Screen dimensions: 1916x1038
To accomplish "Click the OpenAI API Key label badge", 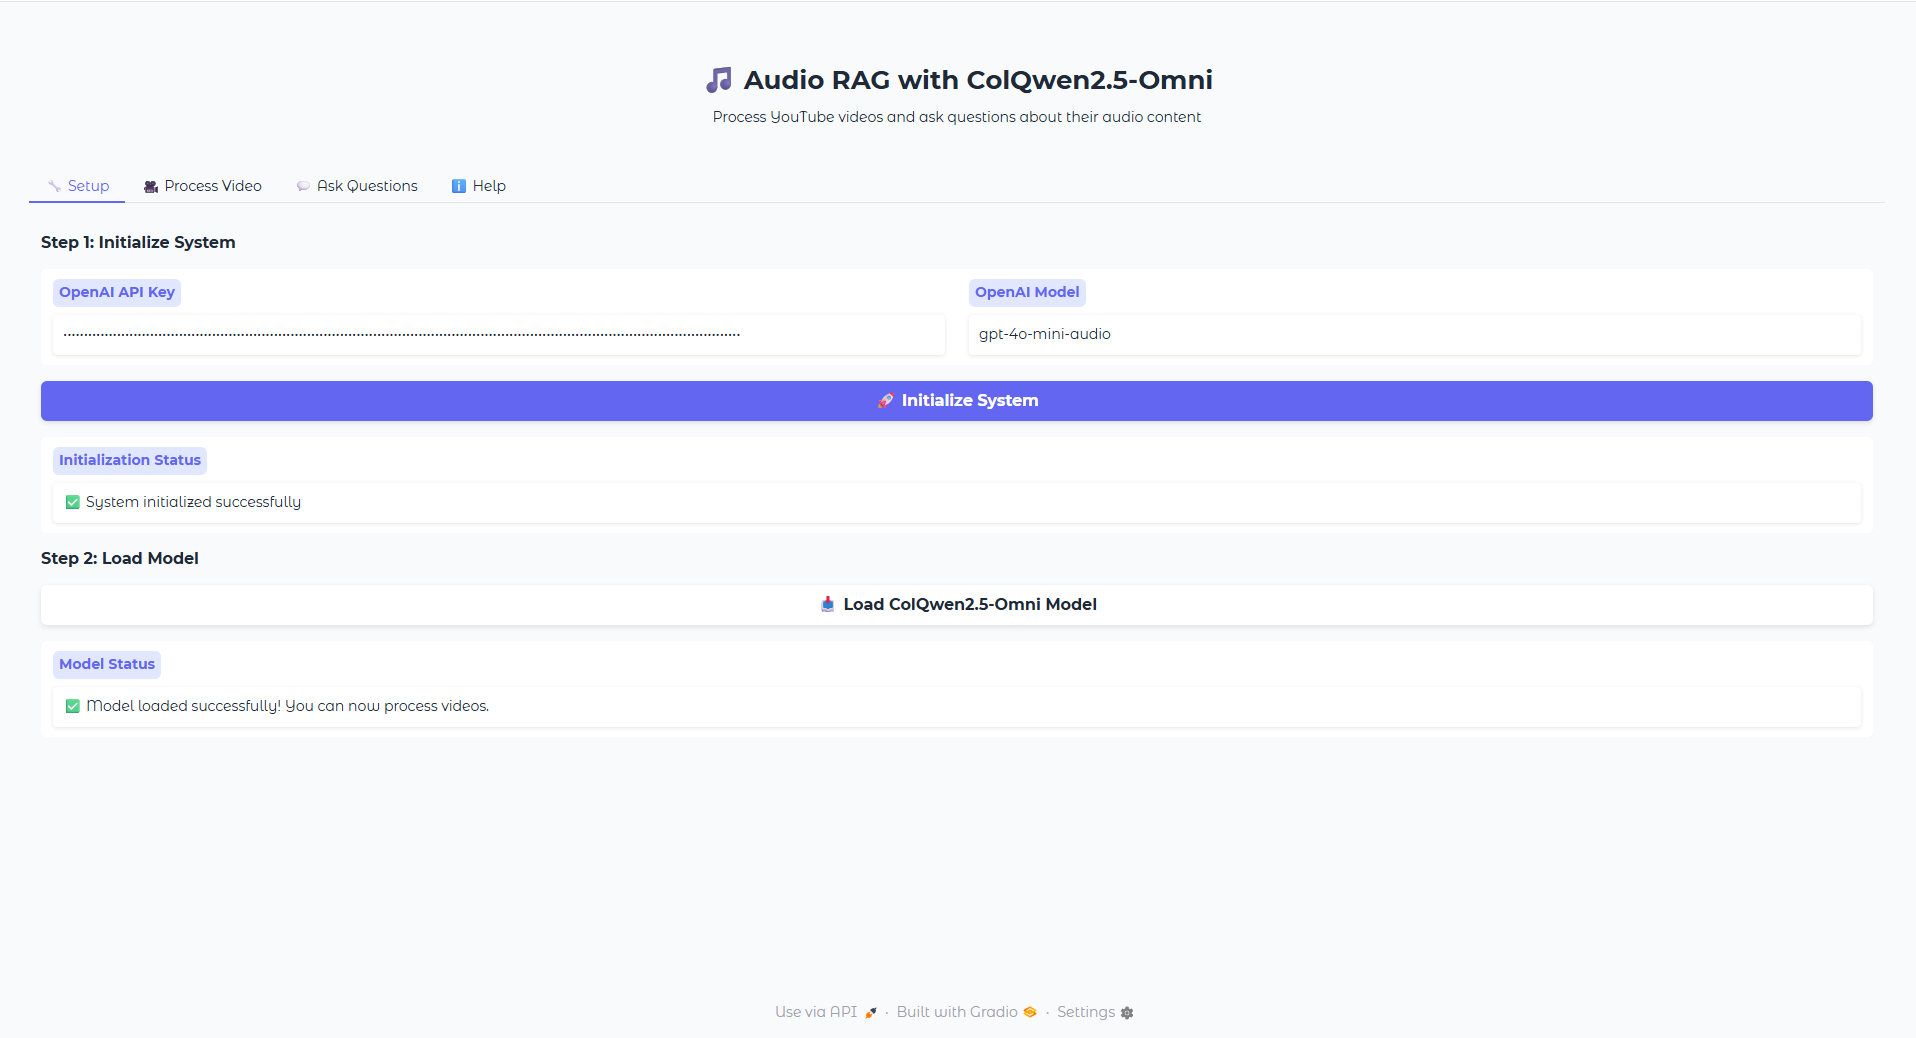I will (116, 292).
